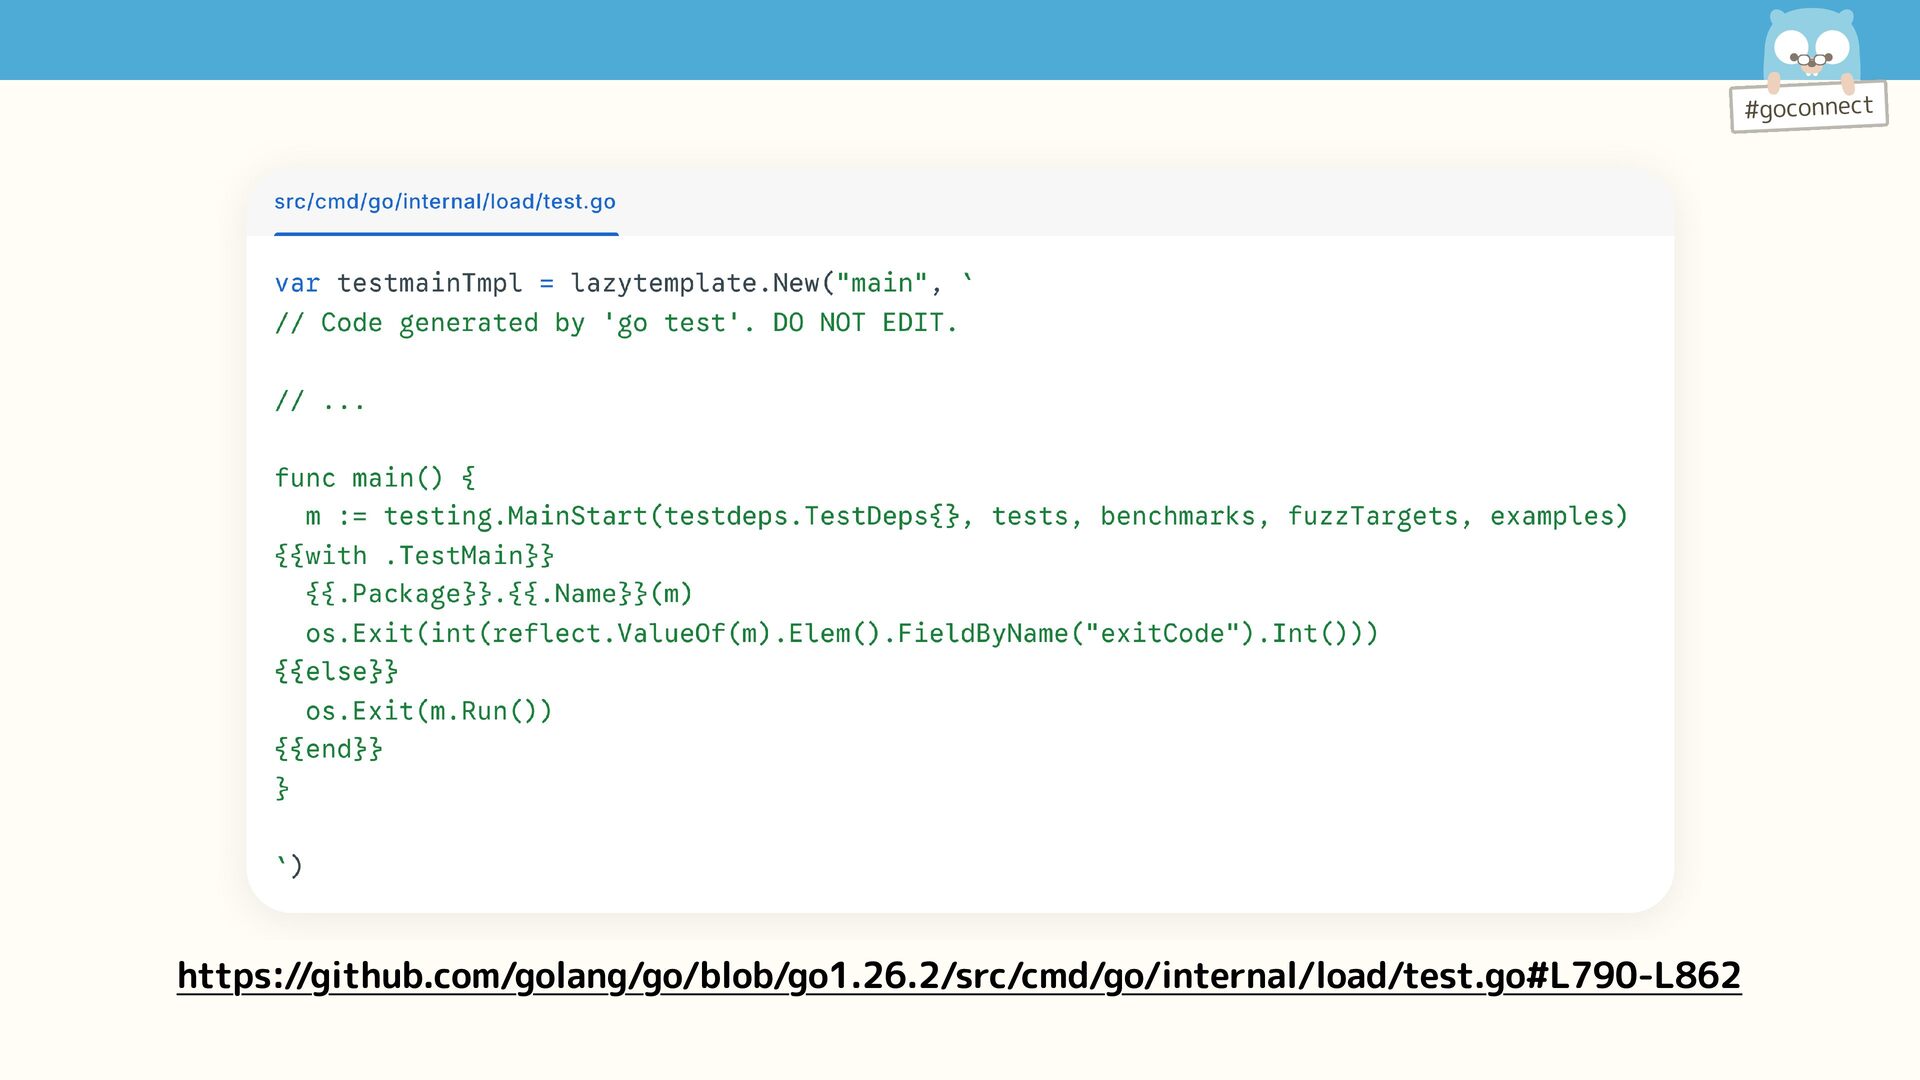Click 'lazytemplate.New' in the first line
This screenshot has height=1080, width=1920.
click(694, 283)
